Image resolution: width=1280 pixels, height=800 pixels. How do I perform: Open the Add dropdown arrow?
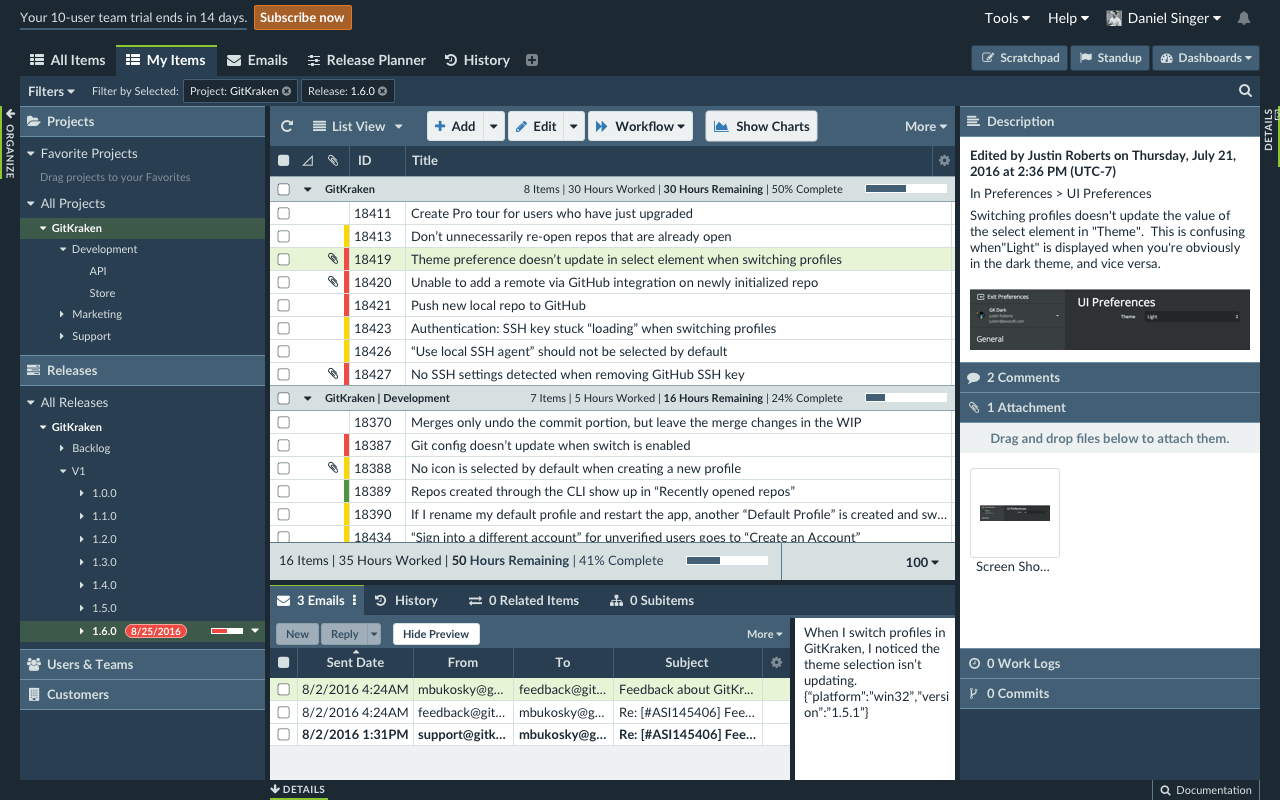pyautogui.click(x=494, y=126)
